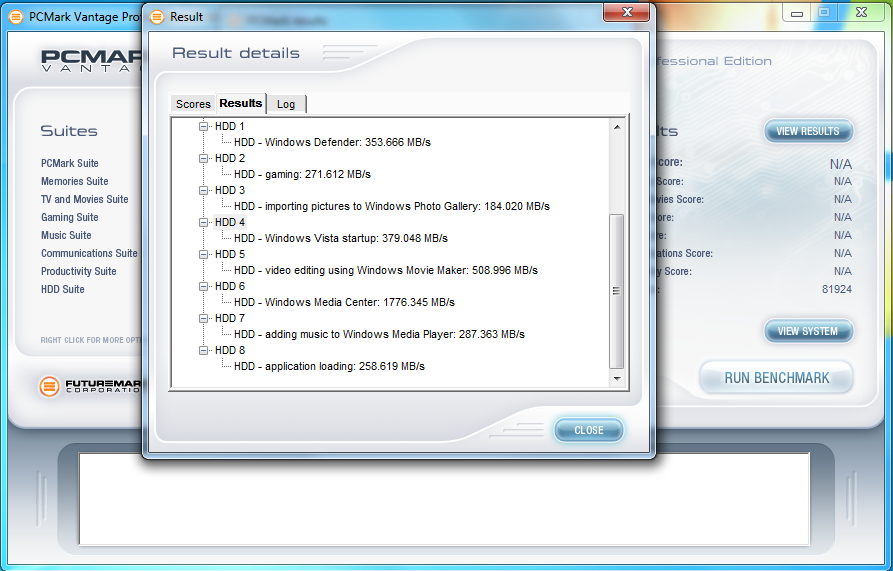Select adding music to Windows Media Player row
893x571 pixels.
click(379, 334)
